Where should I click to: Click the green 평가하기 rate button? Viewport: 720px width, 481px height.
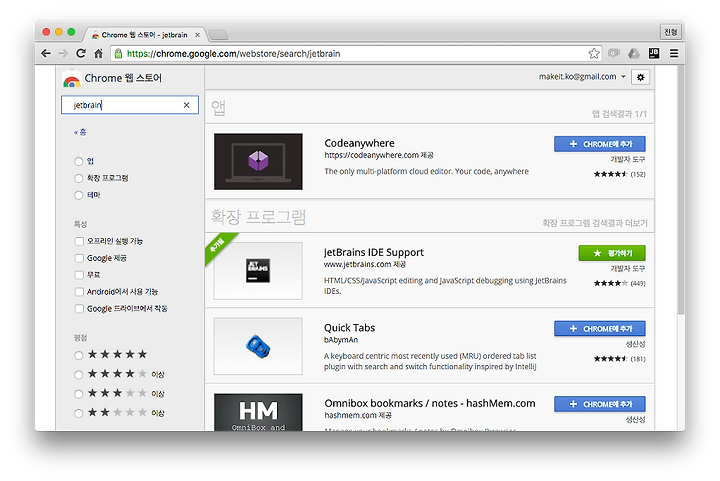point(612,253)
